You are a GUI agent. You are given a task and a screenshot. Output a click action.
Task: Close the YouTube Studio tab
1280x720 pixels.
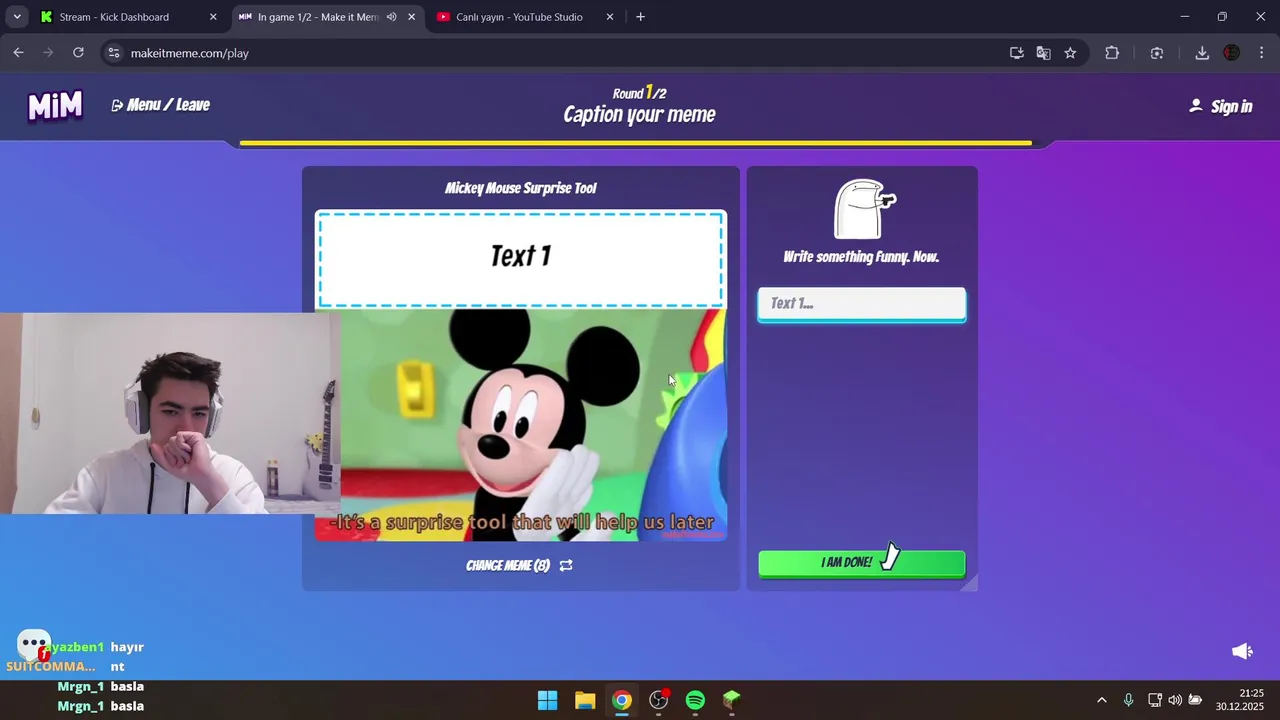click(610, 17)
